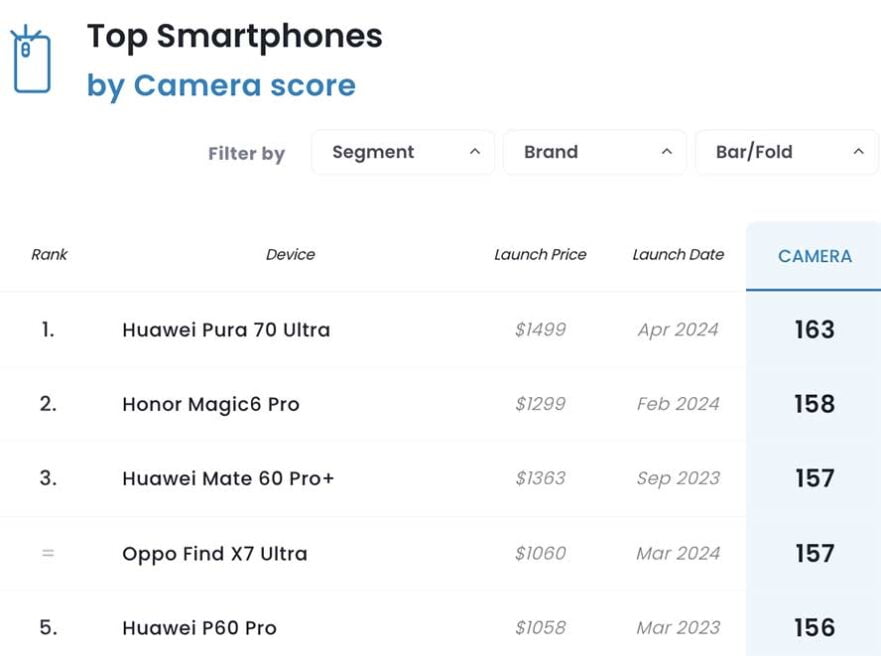Open the Huawei Pura 70 Ultra entry
This screenshot has width=881, height=656.
pos(227,329)
